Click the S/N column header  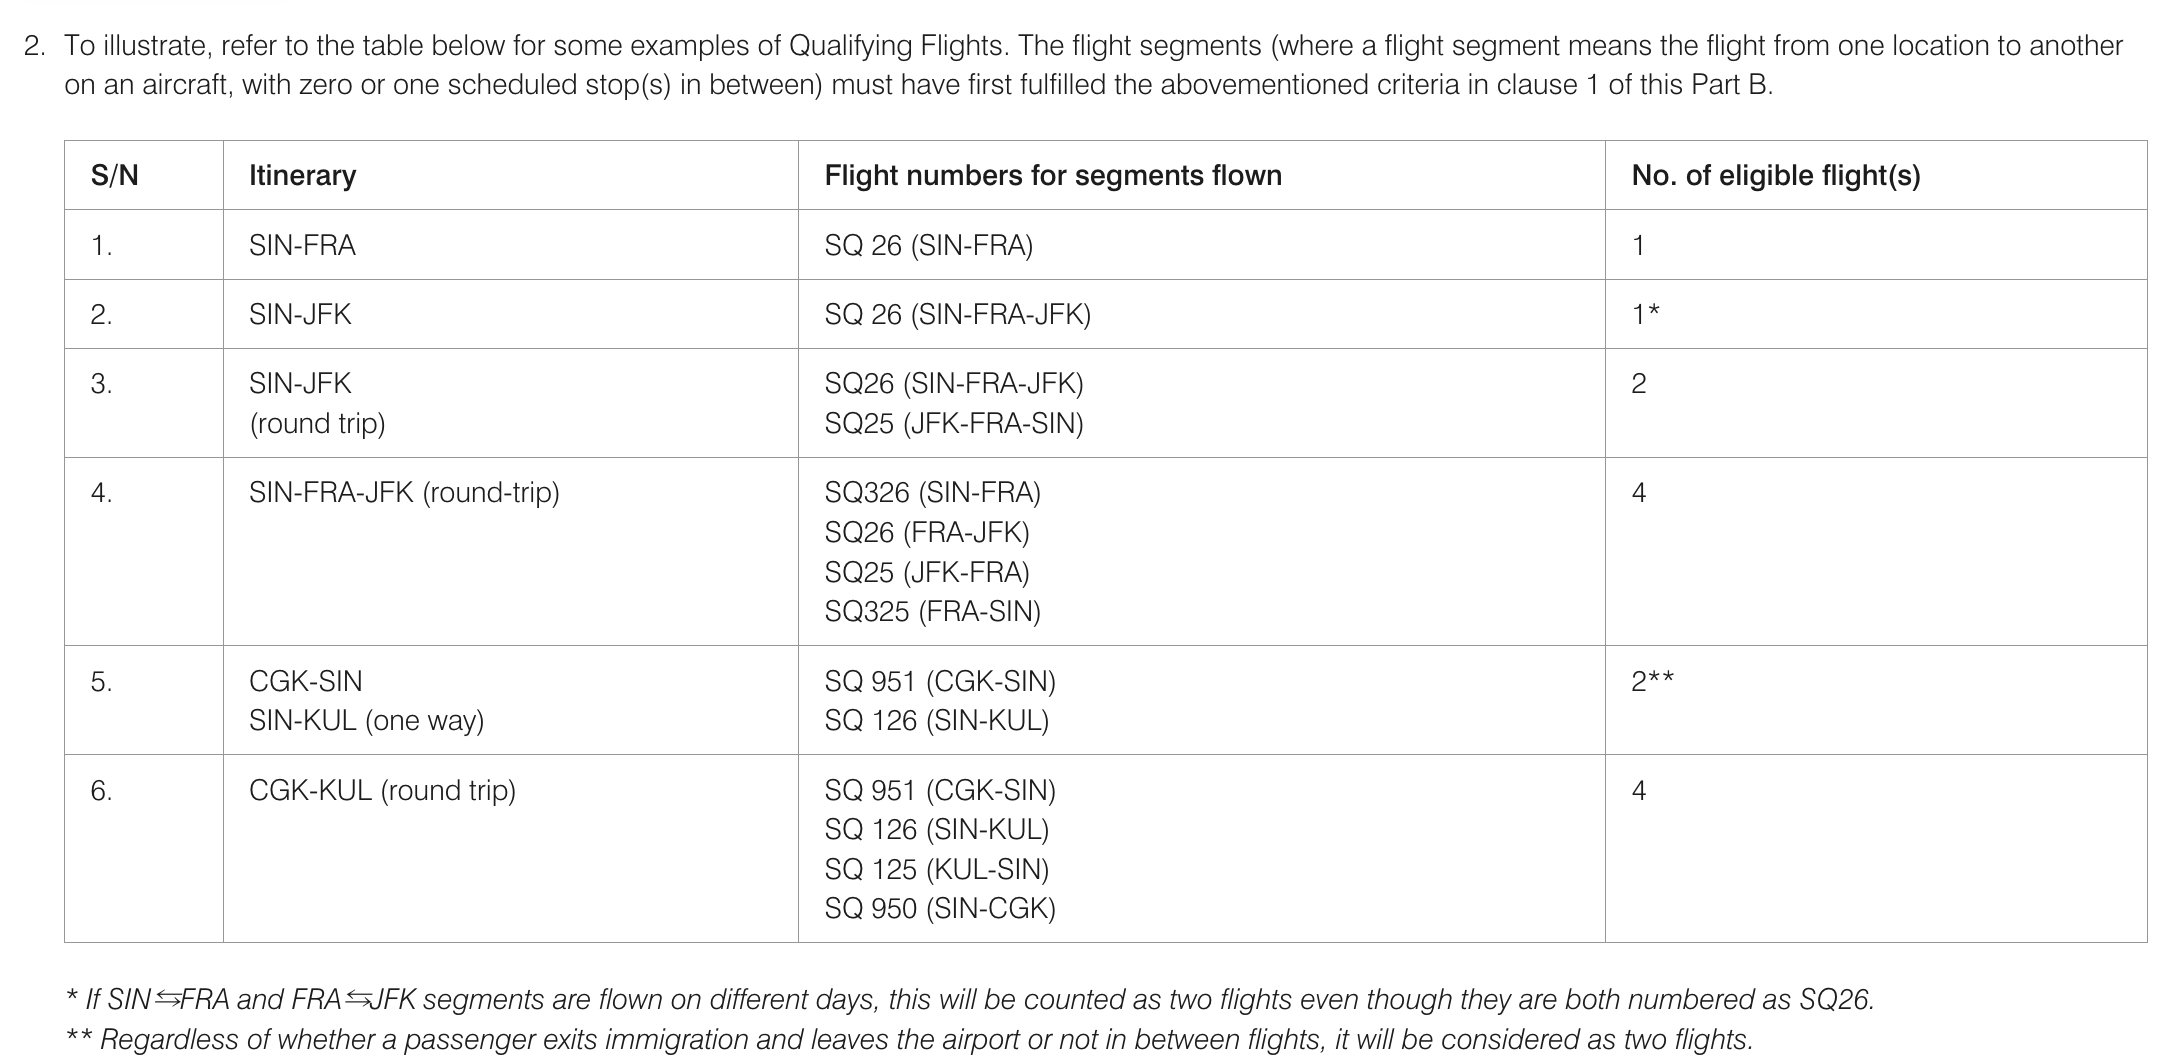[x=115, y=176]
